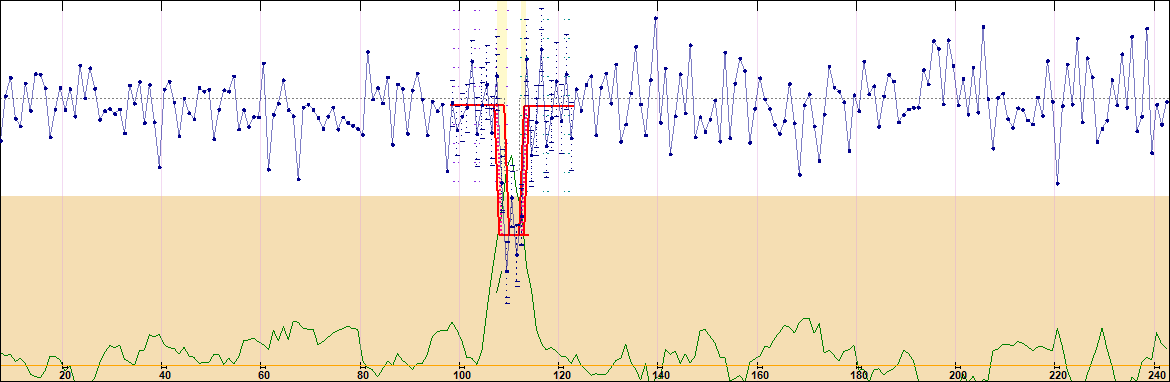
Task: Select the x-axis label 80
Action: [x=363, y=374]
